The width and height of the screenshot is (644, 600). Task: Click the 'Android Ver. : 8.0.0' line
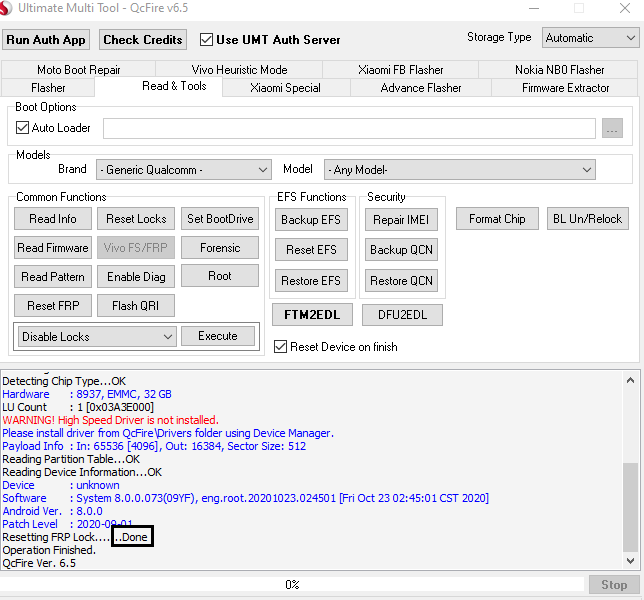pos(52,511)
